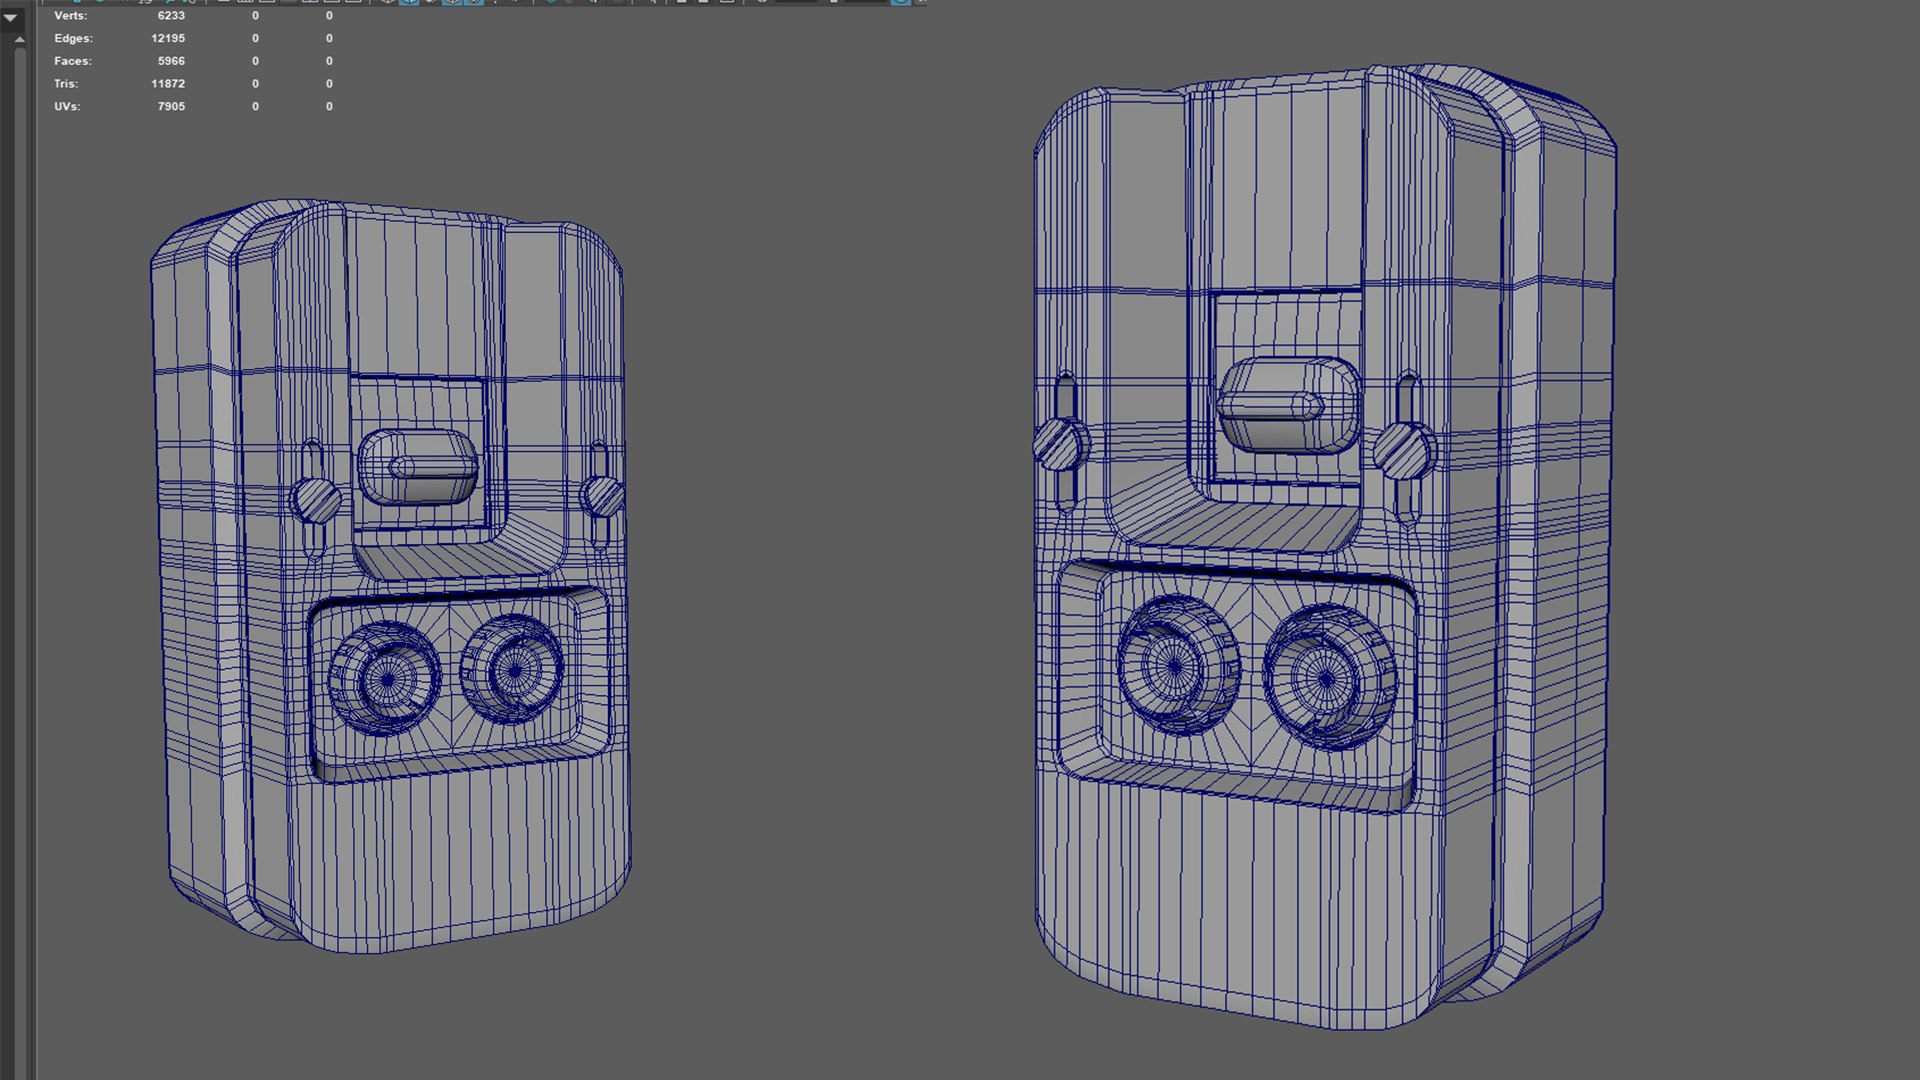Select left dial on the right model
The width and height of the screenshot is (1920, 1080).
pos(1176,666)
